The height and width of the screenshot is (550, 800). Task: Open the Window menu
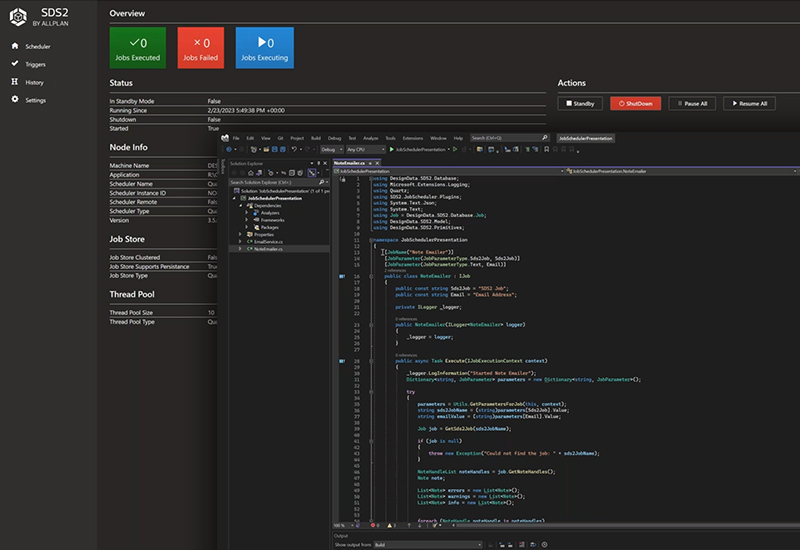(x=438, y=138)
